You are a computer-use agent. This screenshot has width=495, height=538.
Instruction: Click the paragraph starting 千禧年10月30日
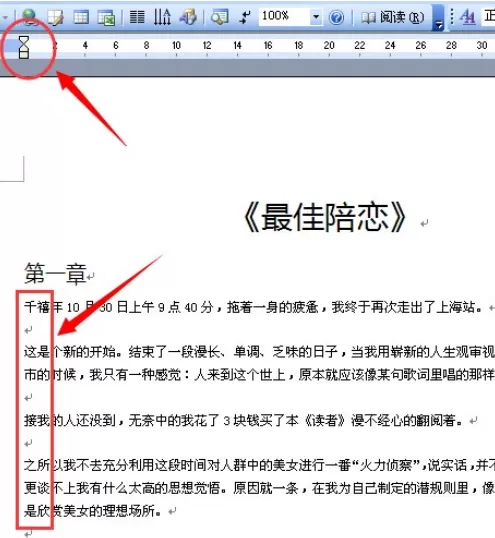254,307
